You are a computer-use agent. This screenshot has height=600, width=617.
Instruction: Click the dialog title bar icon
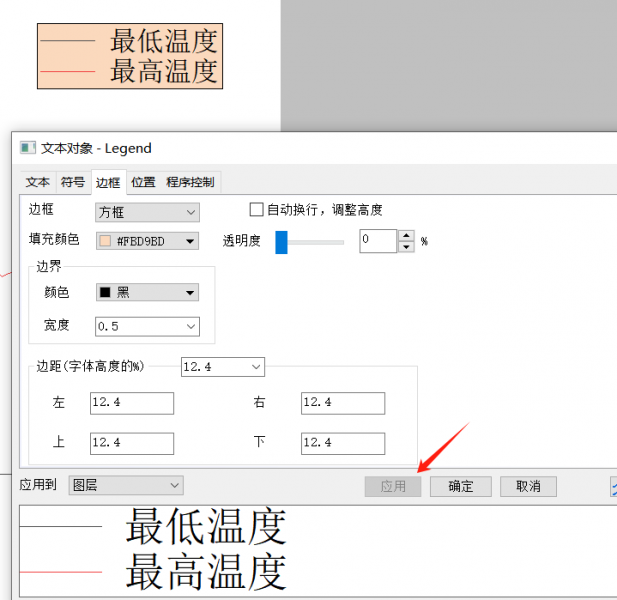click(x=28, y=148)
